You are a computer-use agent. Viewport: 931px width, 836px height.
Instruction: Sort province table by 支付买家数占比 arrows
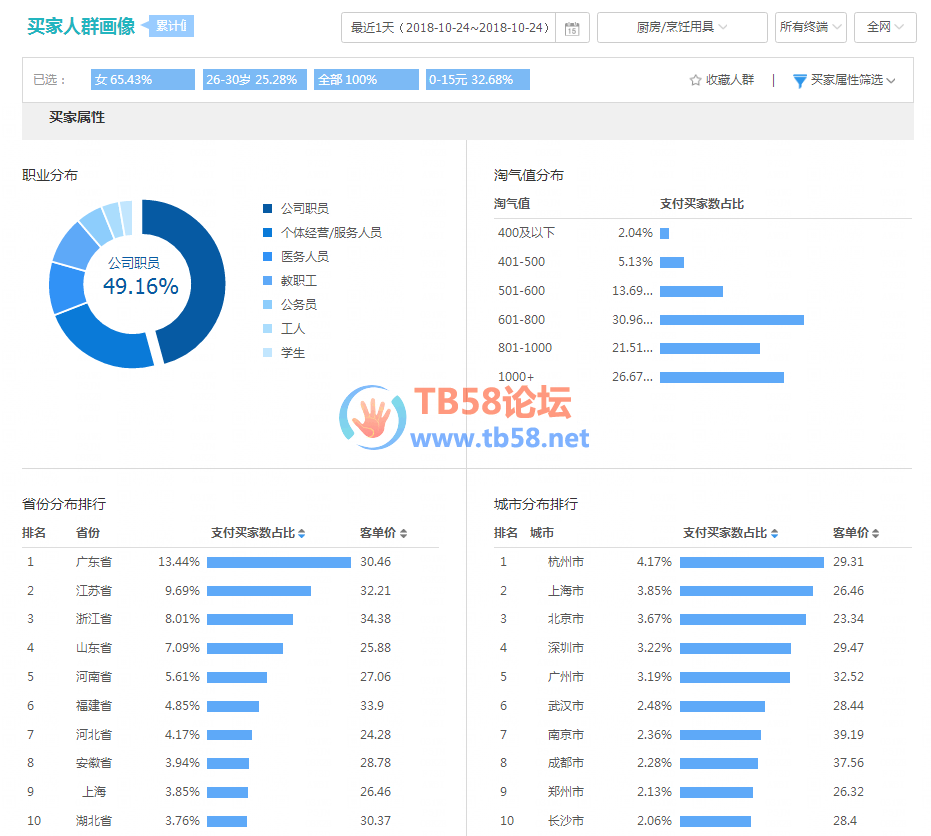(302, 534)
